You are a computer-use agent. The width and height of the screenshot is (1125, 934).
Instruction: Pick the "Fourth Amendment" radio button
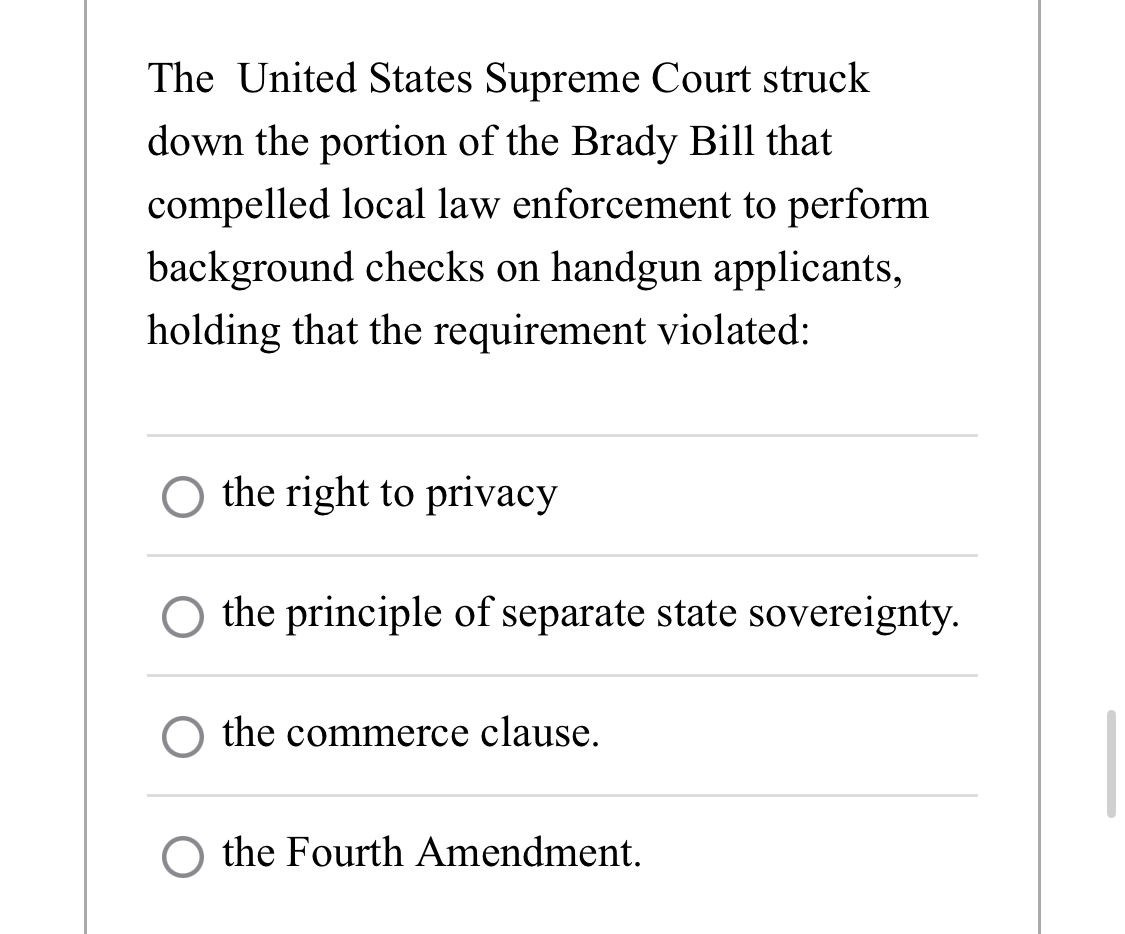tap(182, 857)
